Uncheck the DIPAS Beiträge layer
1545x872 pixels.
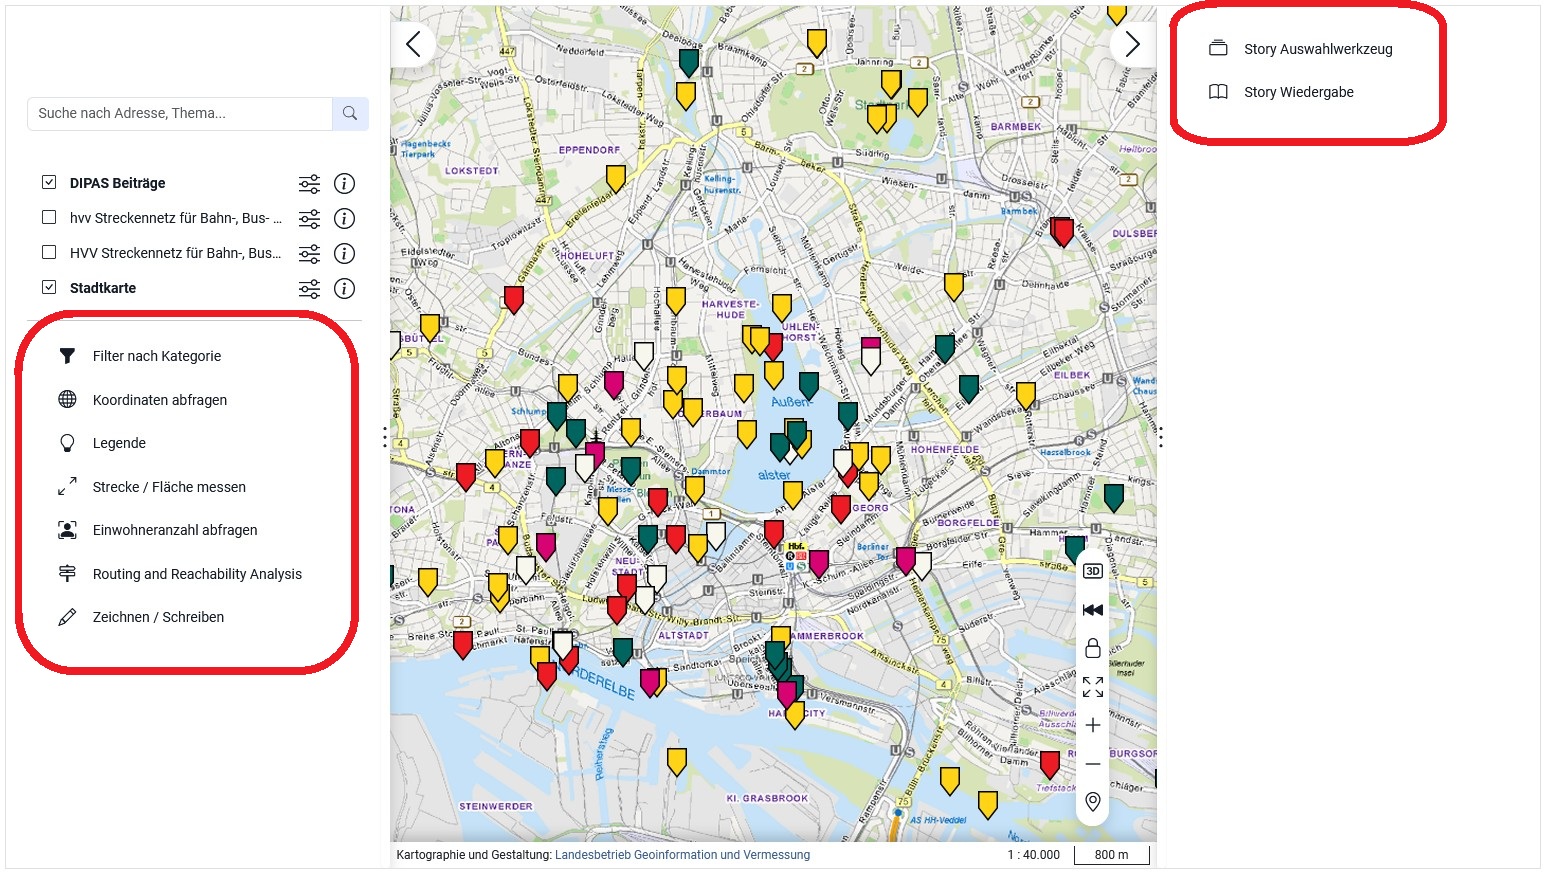click(x=49, y=183)
